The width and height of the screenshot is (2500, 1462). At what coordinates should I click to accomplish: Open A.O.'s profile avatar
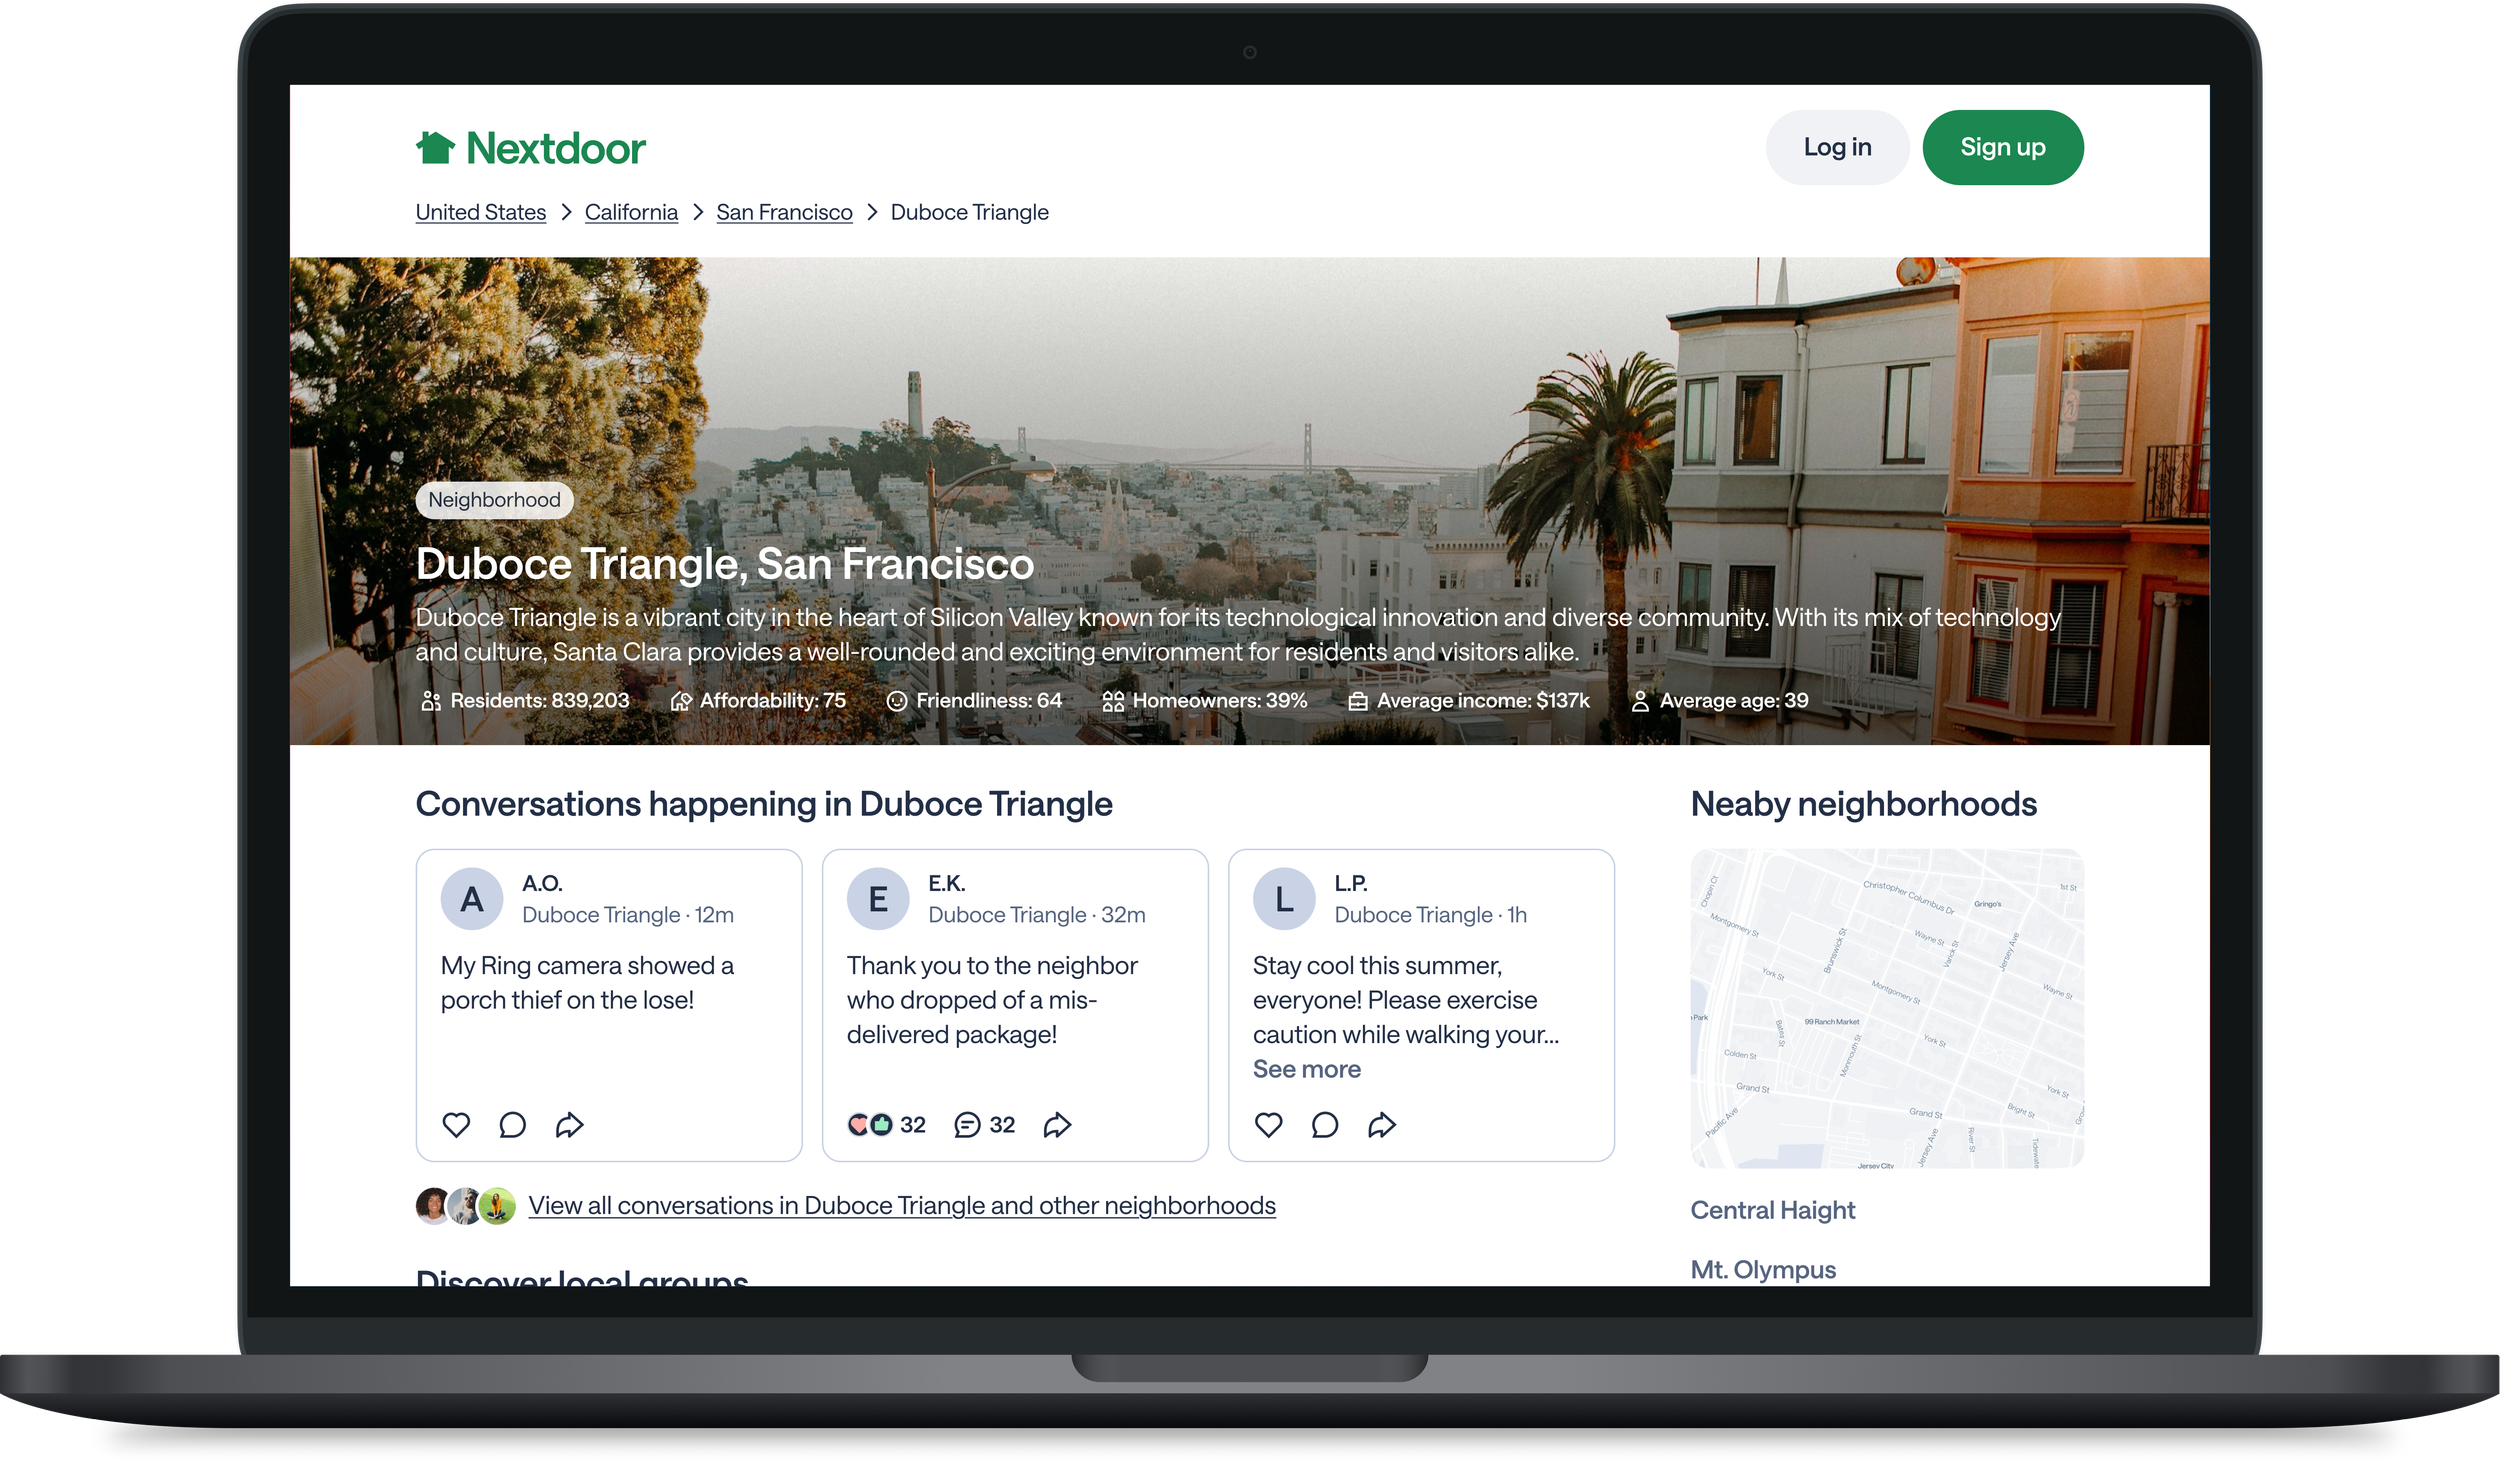tap(471, 899)
